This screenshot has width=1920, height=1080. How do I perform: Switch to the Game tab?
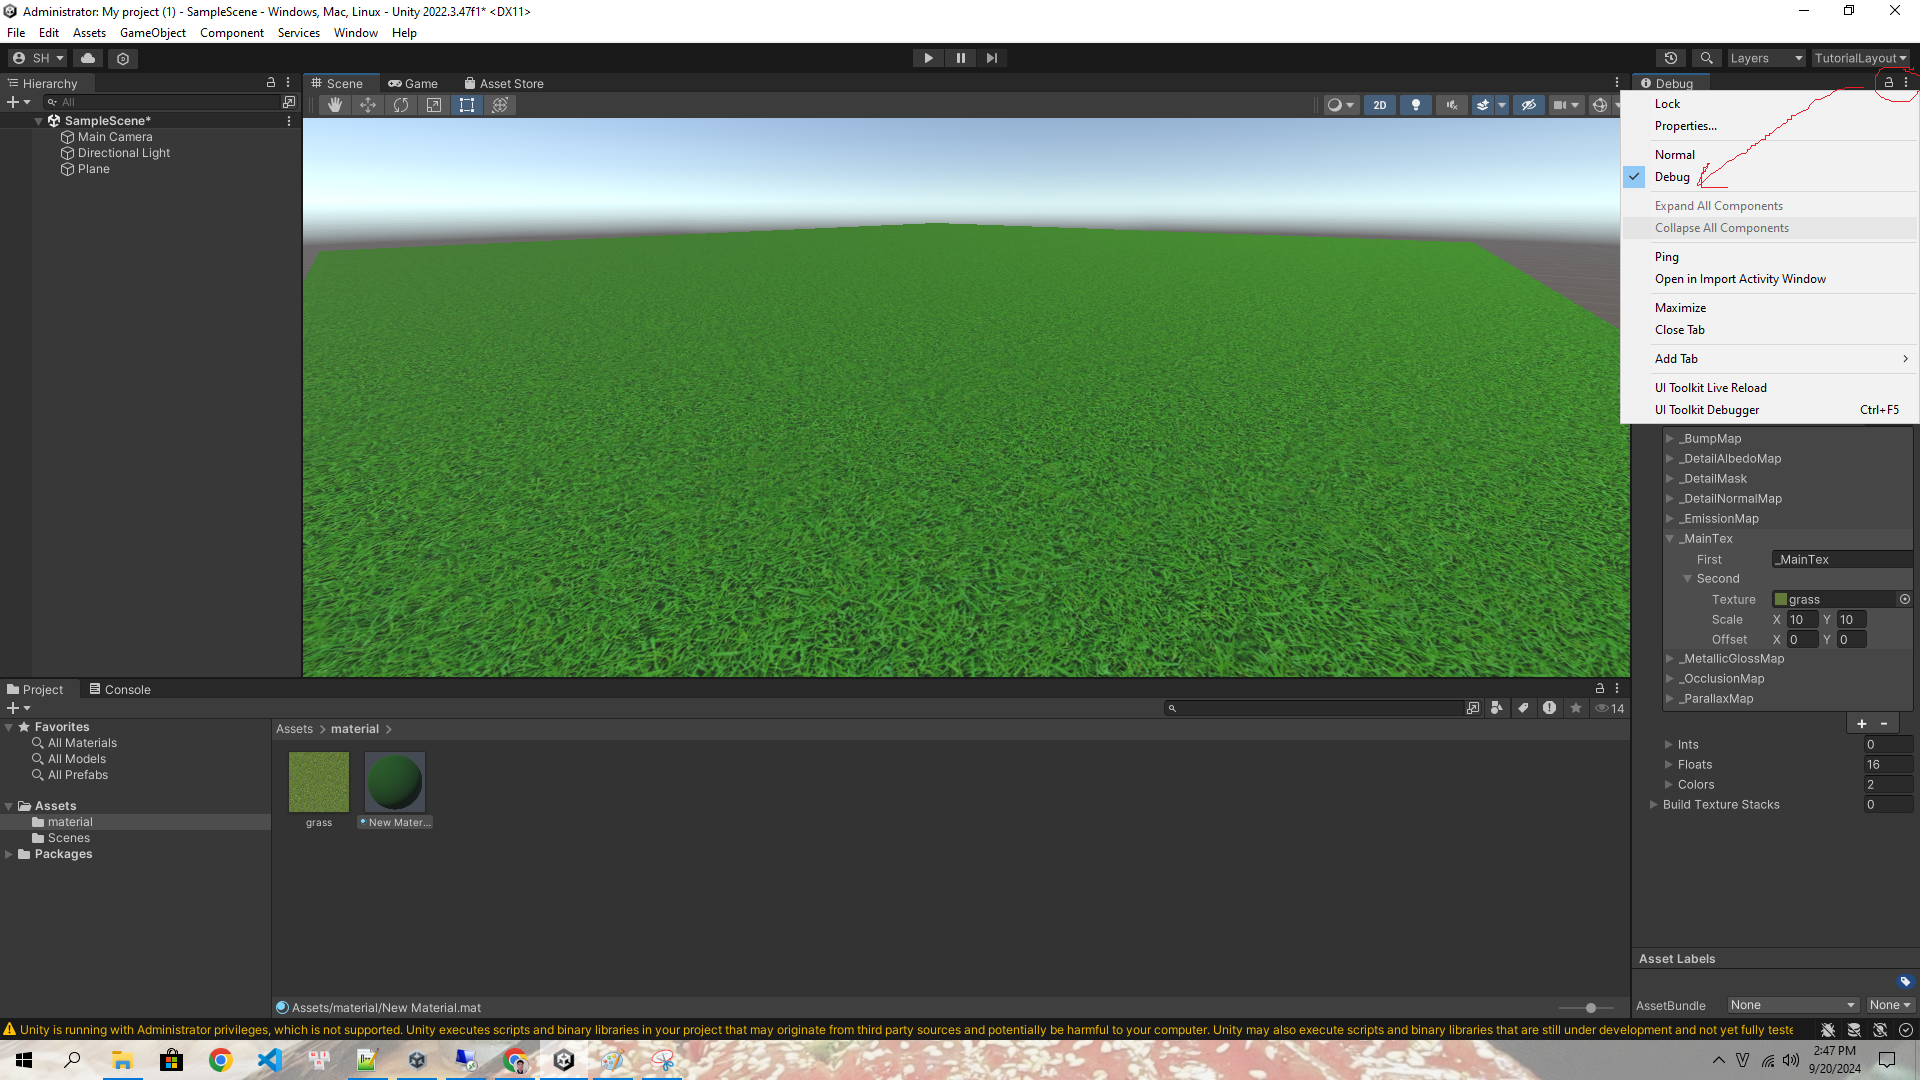point(413,83)
